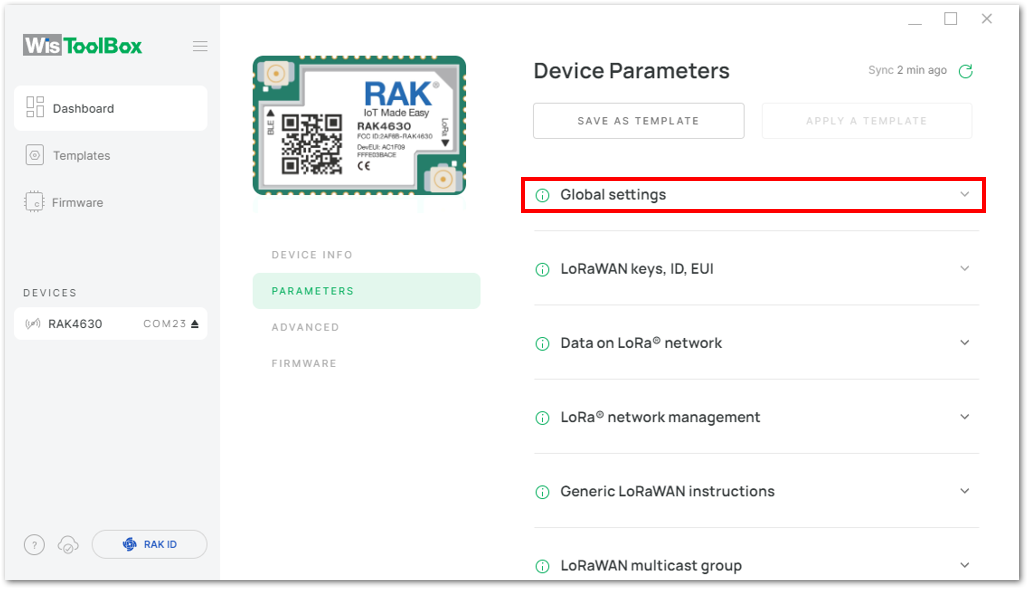The height and width of the screenshot is (589, 1028).
Task: Select the RAK4630 device entry
Action: click(110, 324)
